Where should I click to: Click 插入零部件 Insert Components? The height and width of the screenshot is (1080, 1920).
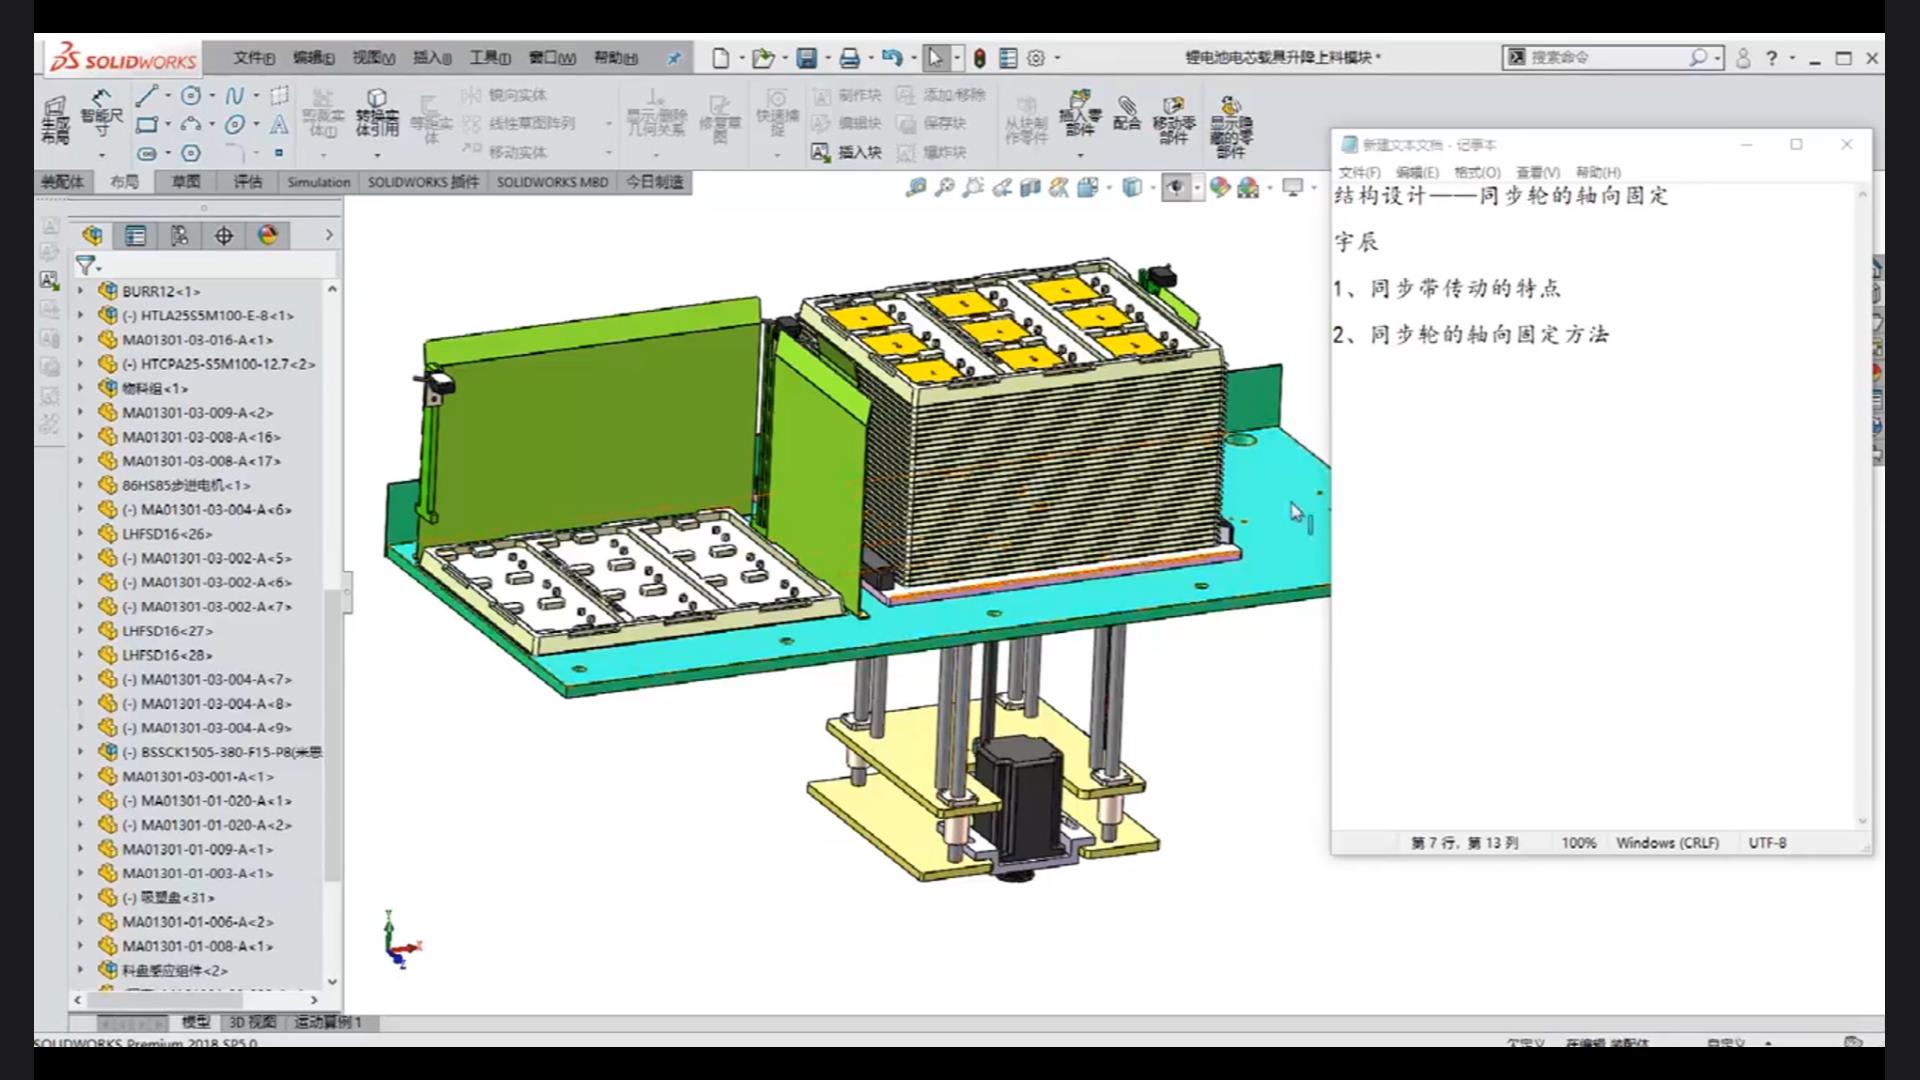click(x=1079, y=113)
